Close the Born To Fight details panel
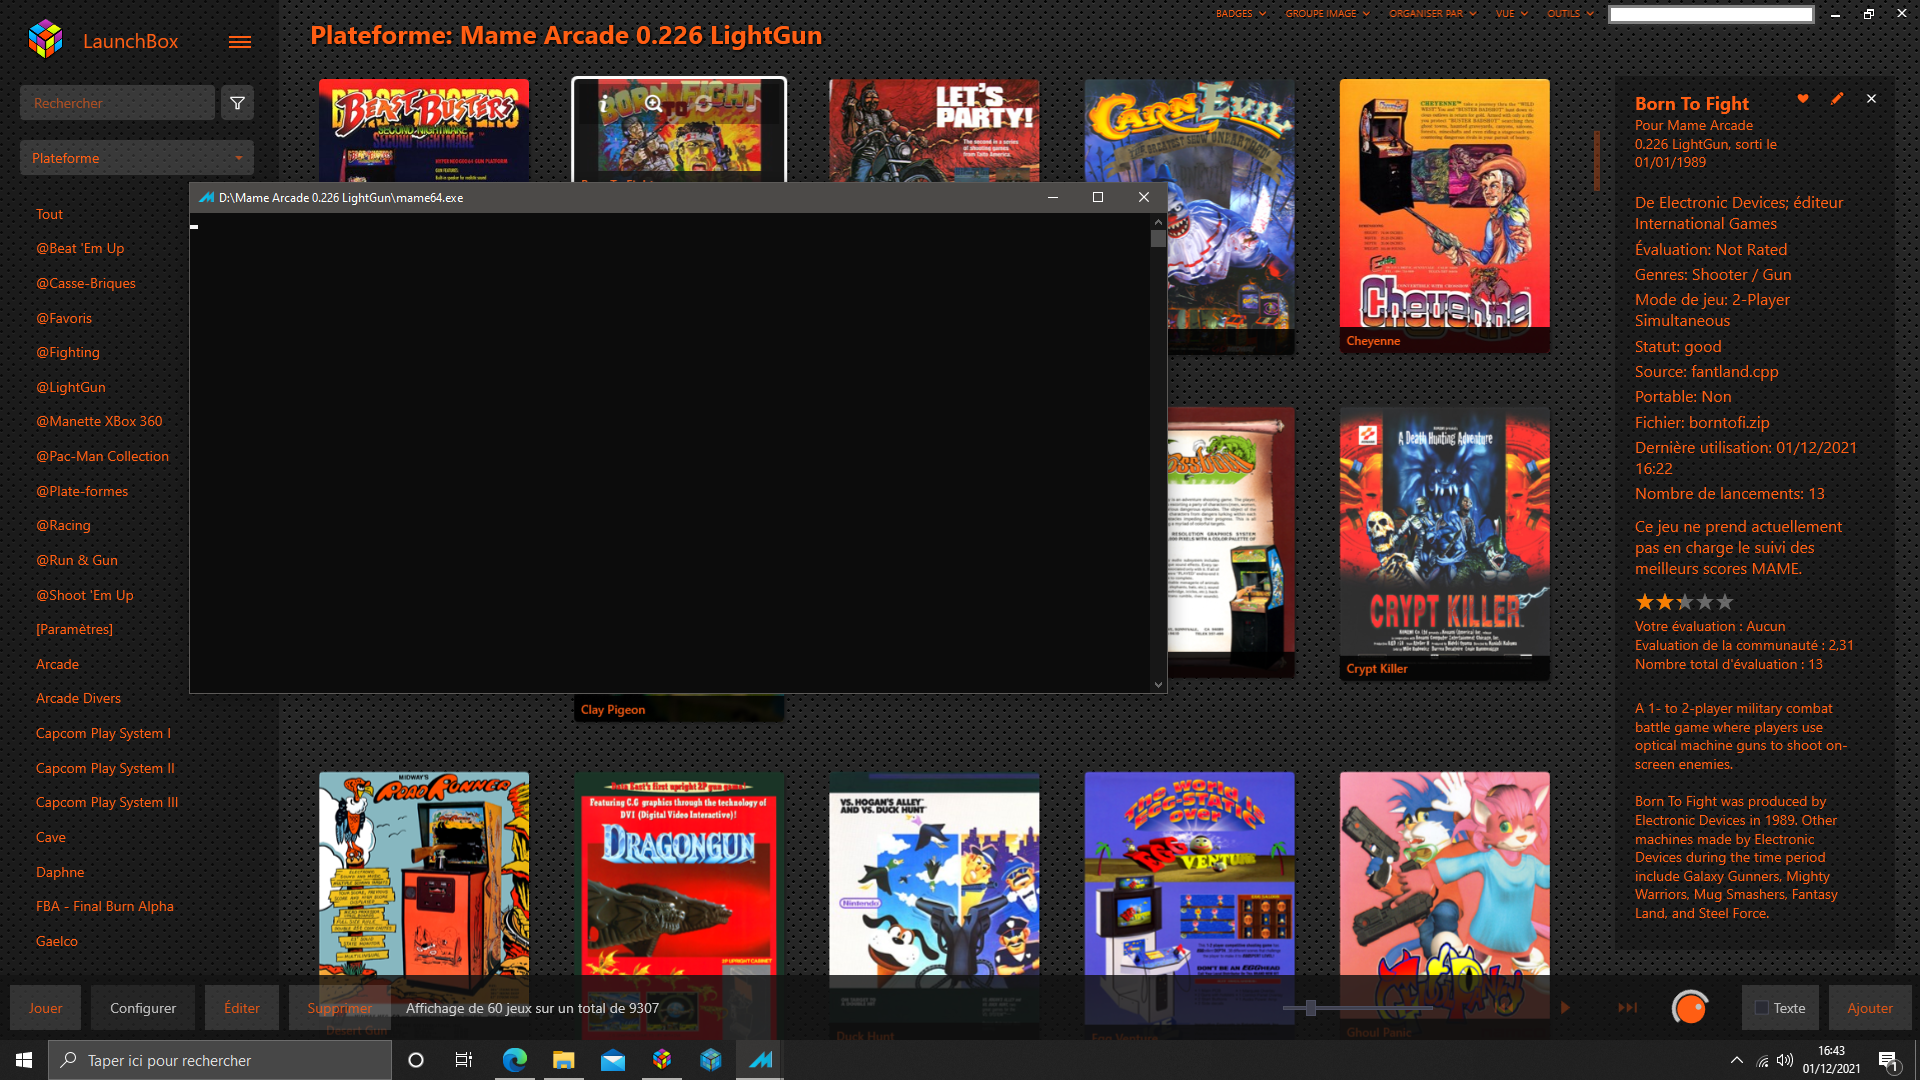Image resolution: width=1920 pixels, height=1080 pixels. pos(1871,99)
